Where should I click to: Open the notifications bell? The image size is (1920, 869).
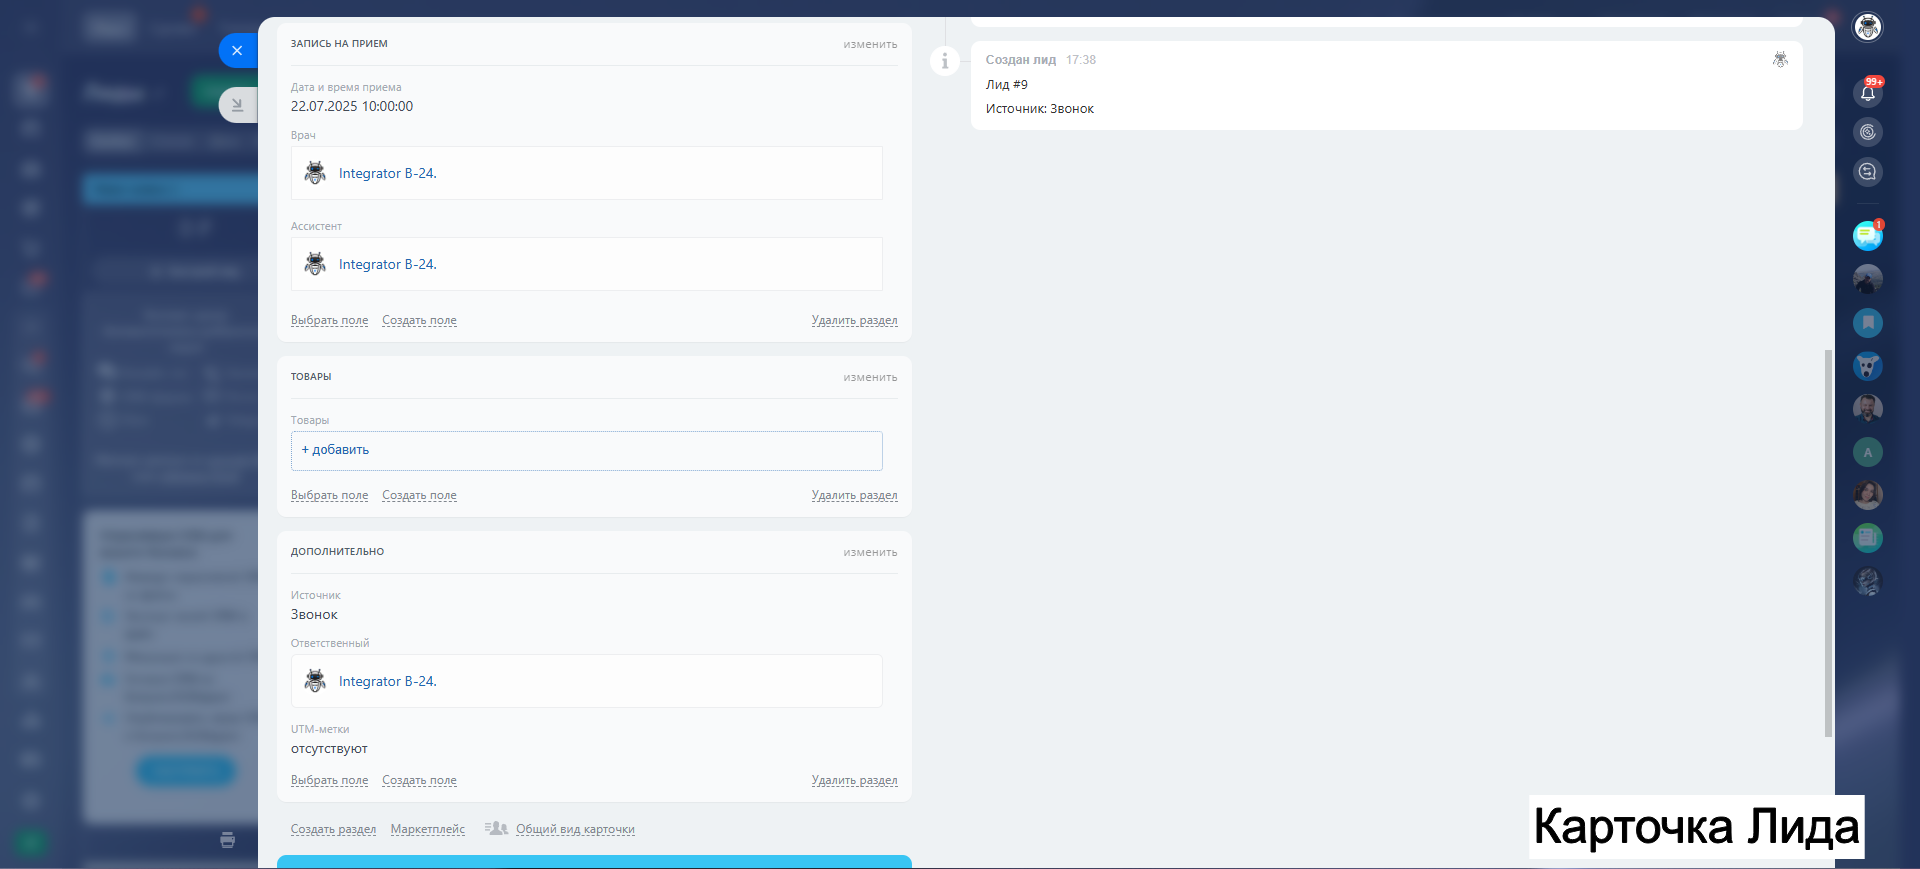pyautogui.click(x=1867, y=93)
